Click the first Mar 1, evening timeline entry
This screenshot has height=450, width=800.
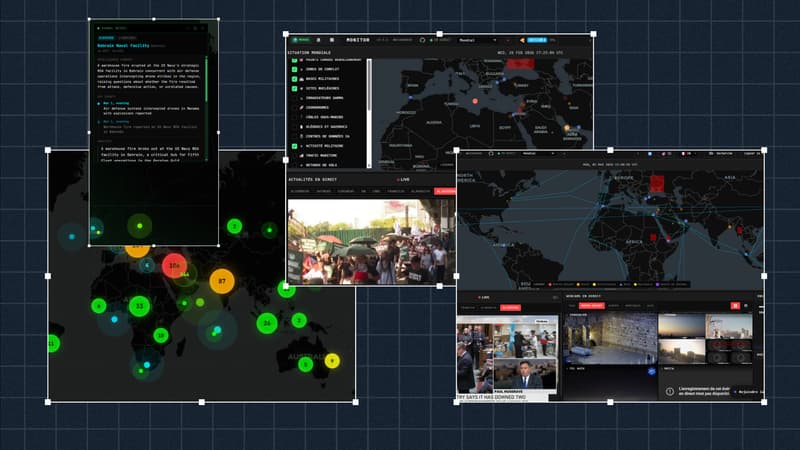(116, 103)
